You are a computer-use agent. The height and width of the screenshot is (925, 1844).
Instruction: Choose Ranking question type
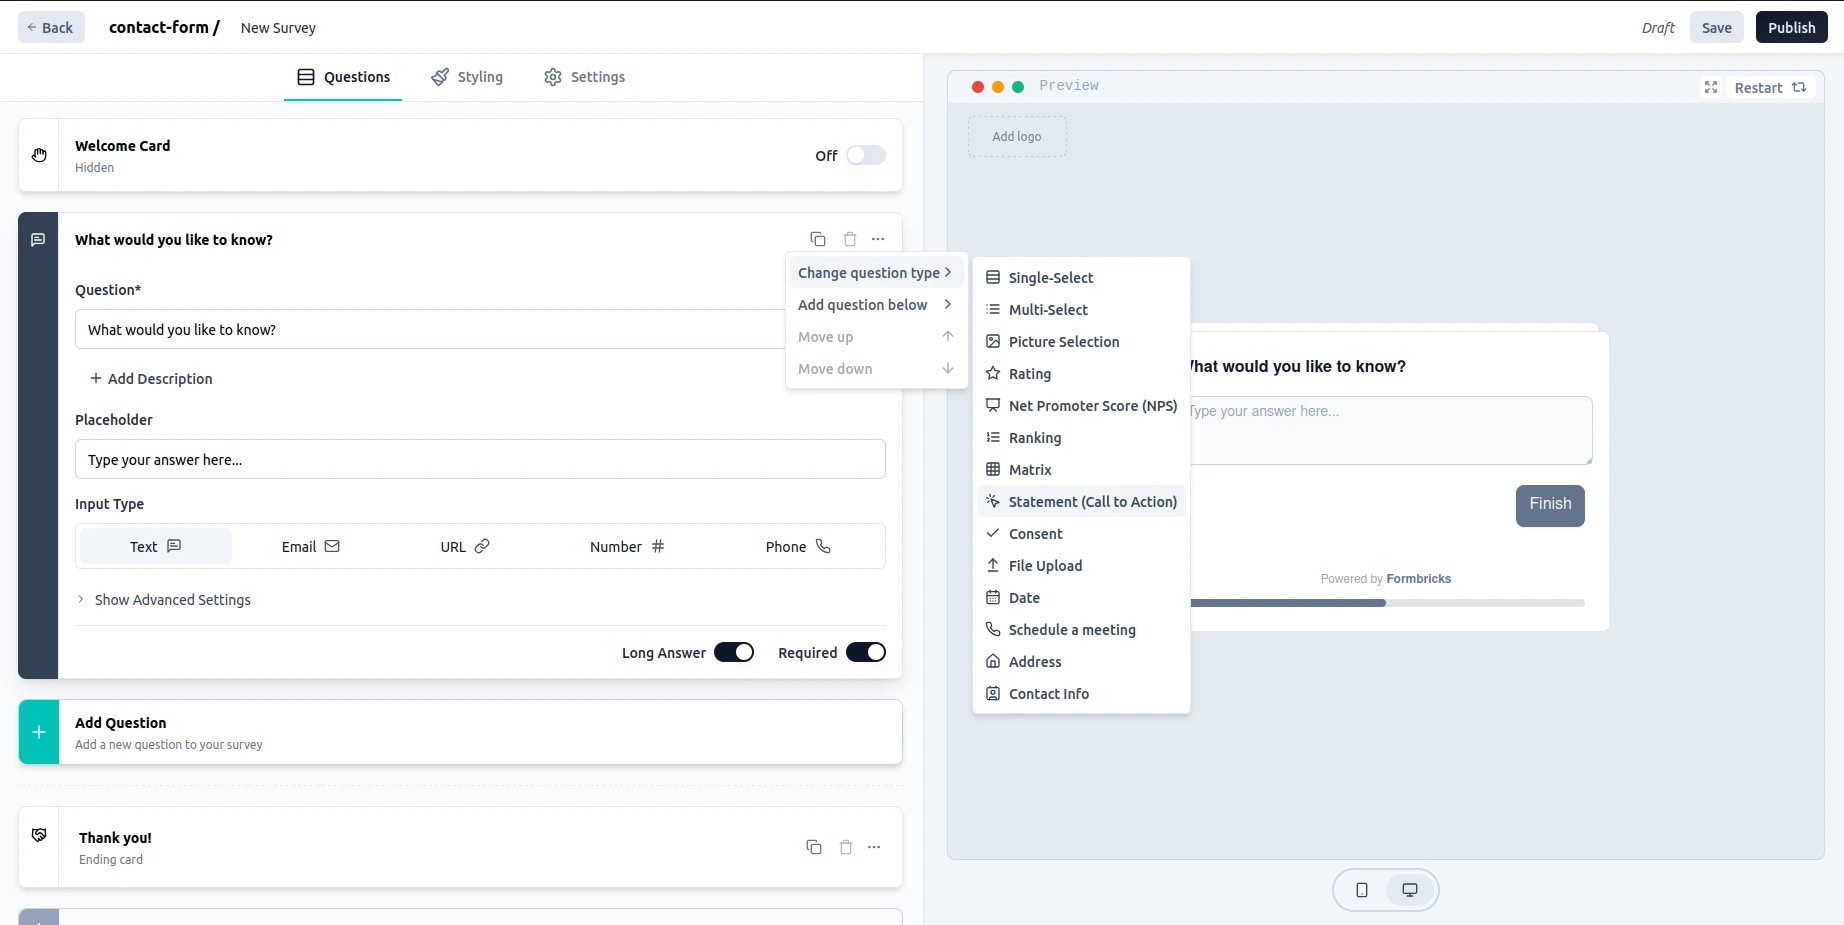coord(1081,438)
